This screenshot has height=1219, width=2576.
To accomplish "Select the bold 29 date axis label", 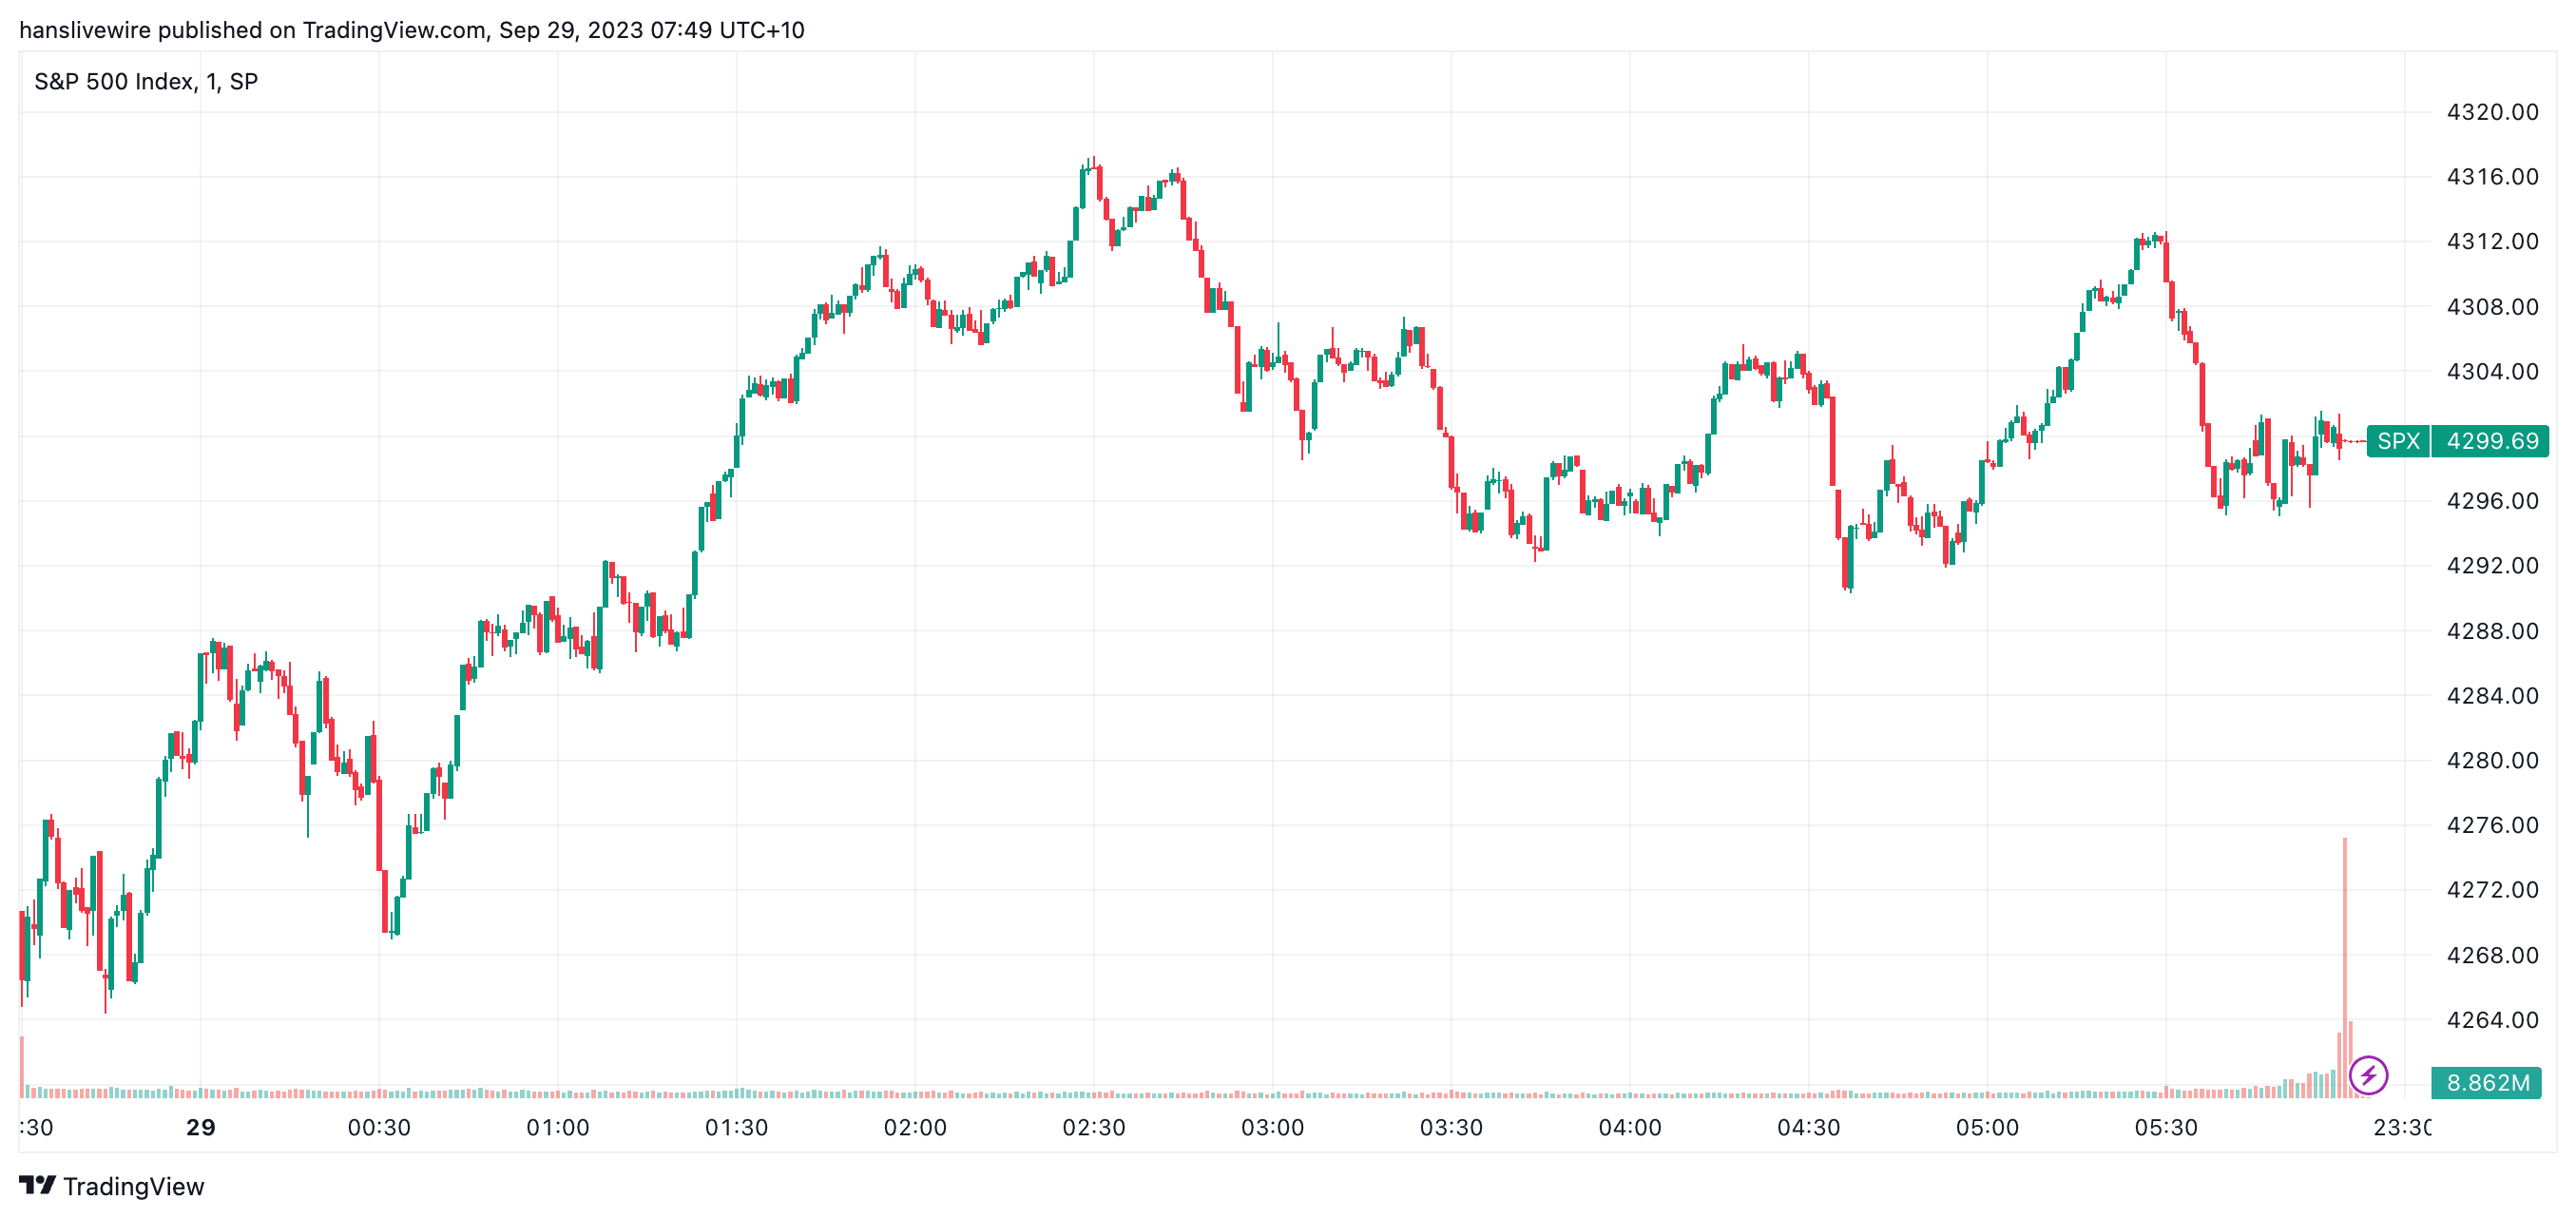I will pos(200,1128).
